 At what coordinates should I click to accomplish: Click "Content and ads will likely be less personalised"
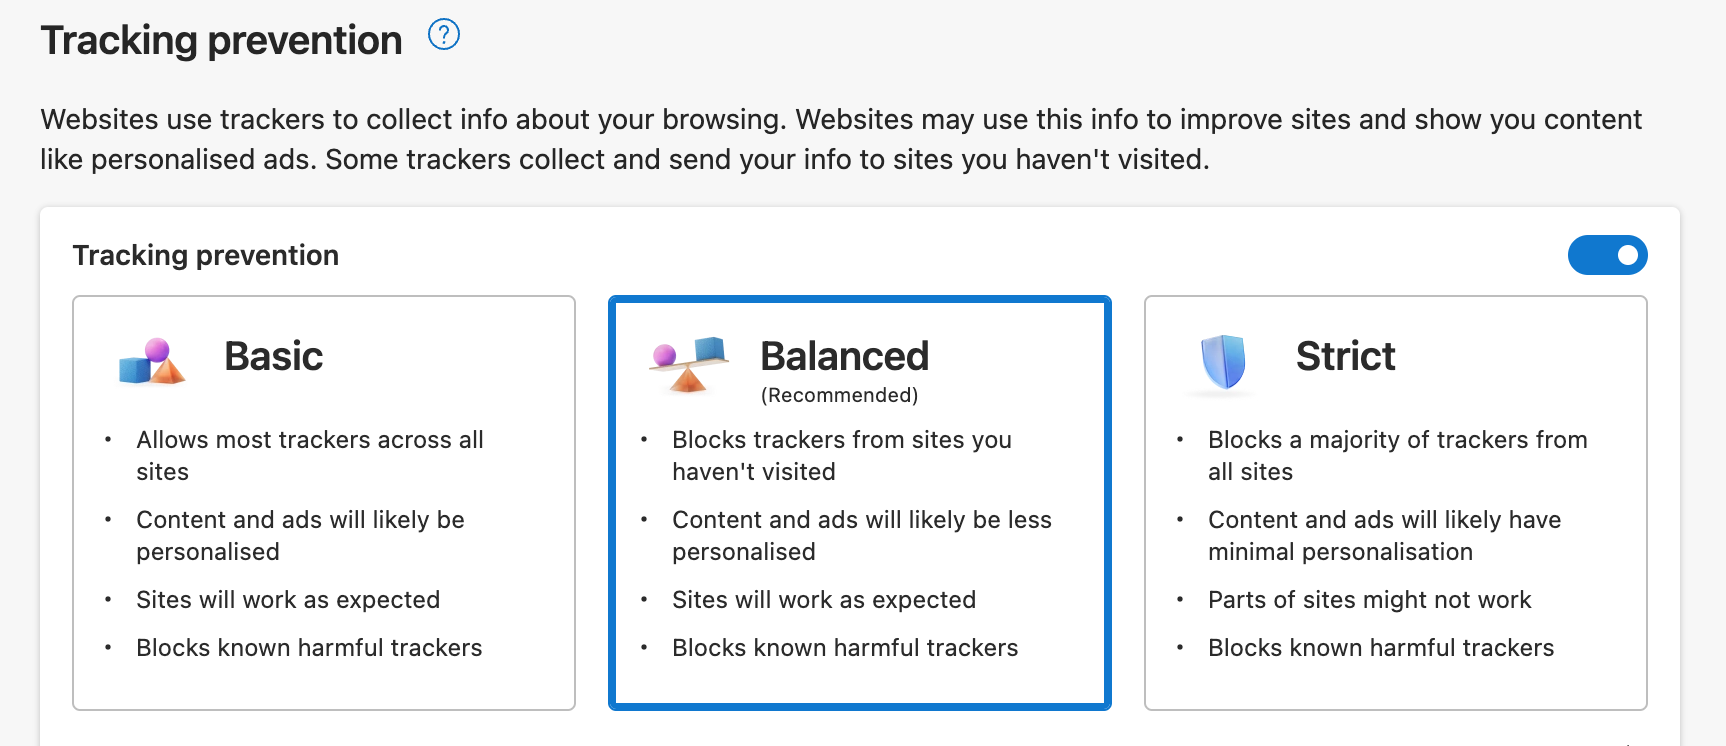861,535
